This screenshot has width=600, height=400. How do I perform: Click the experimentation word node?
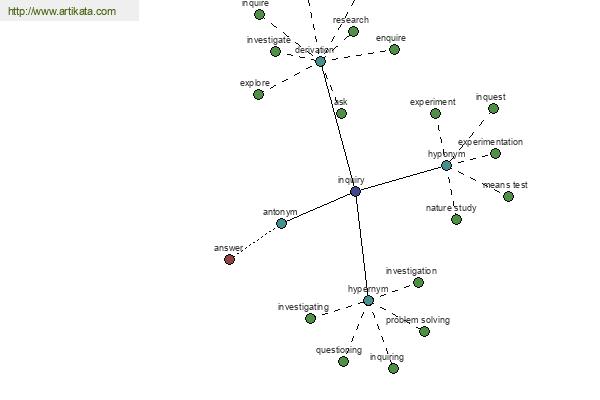pyautogui.click(x=495, y=153)
